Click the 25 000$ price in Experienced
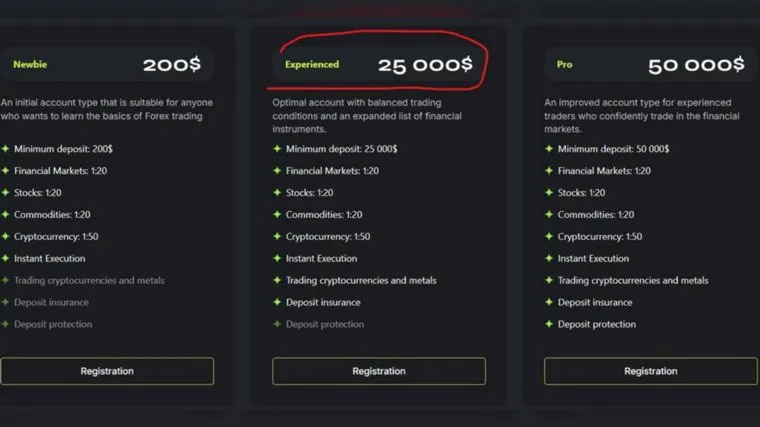 point(425,65)
